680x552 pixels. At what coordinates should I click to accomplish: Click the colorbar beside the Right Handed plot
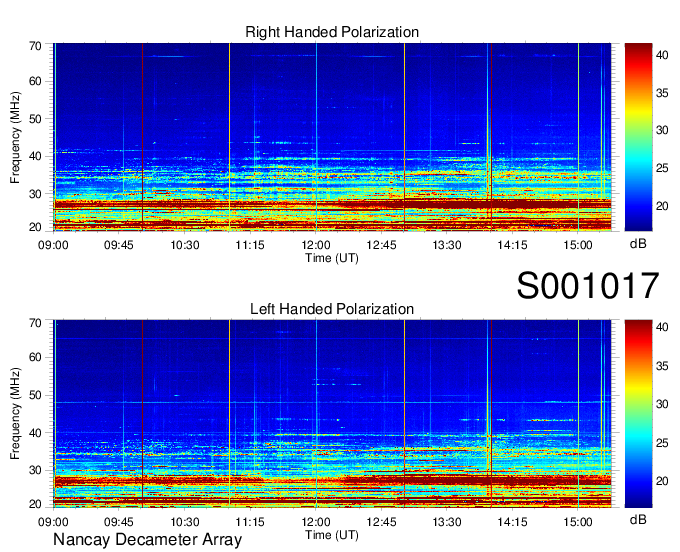(x=638, y=137)
